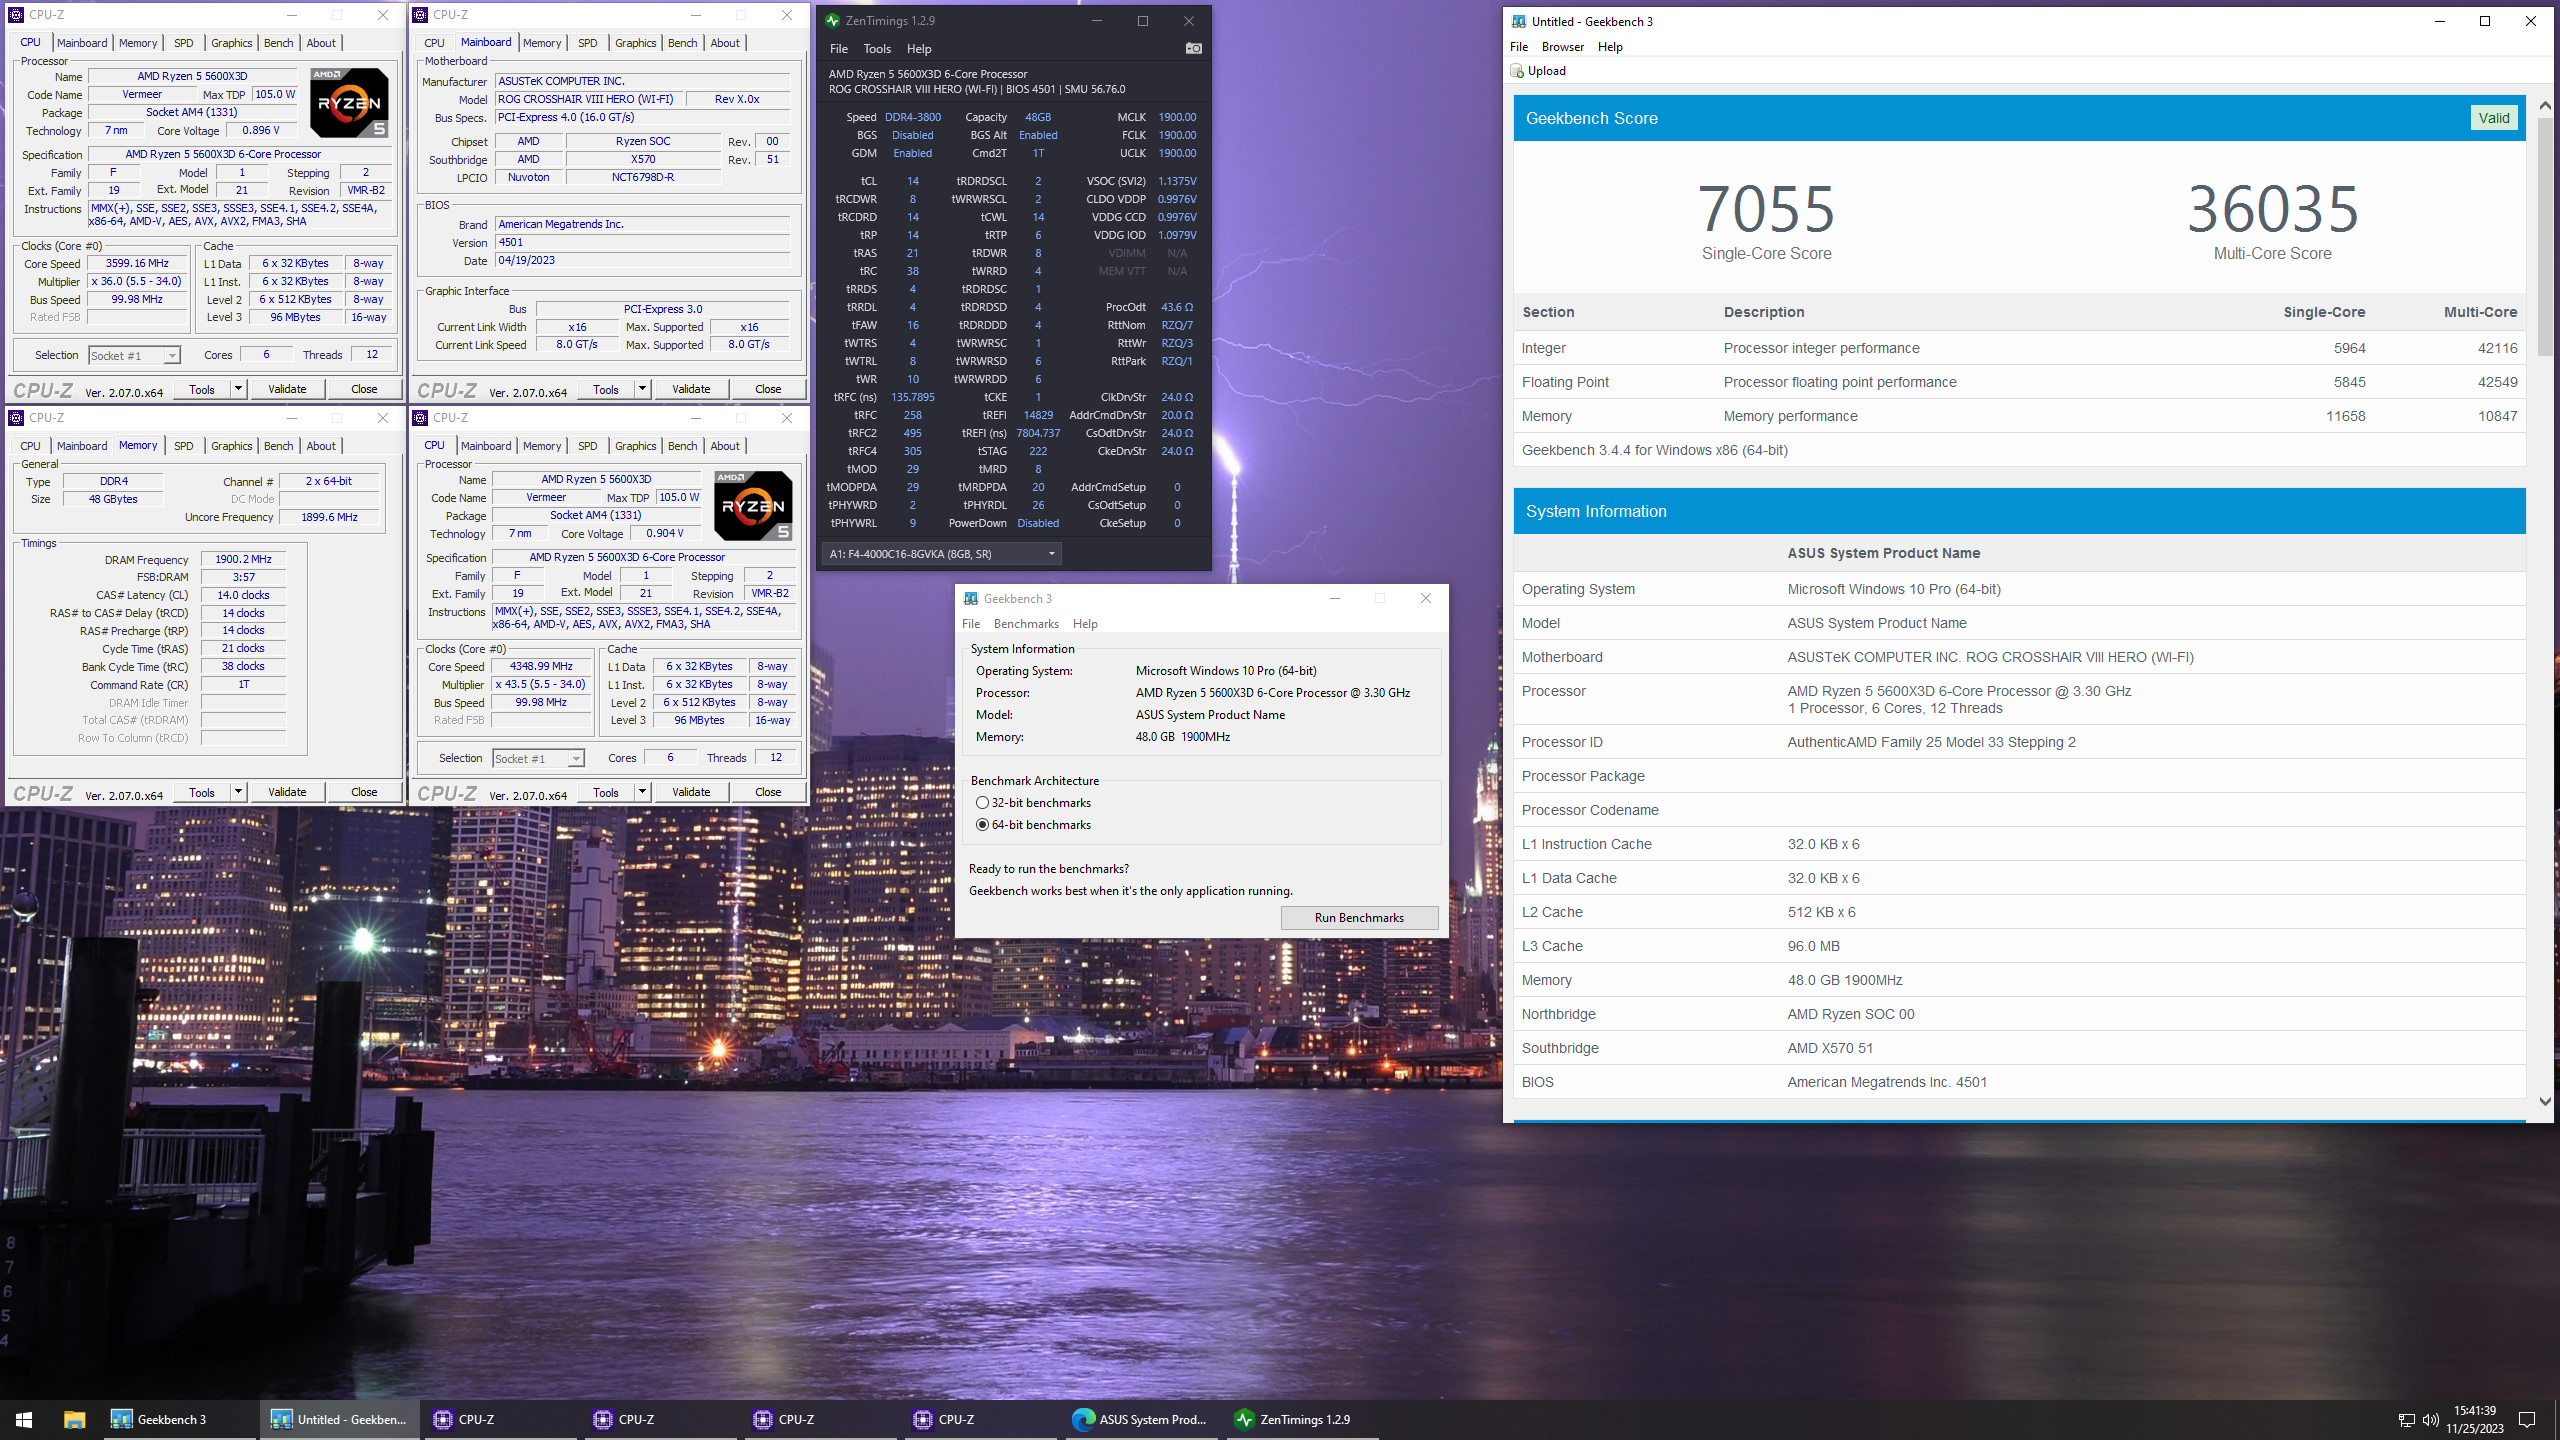The height and width of the screenshot is (1440, 2560).
Task: Switch to Geekbench 3 taskbar item
Action: click(180, 1419)
